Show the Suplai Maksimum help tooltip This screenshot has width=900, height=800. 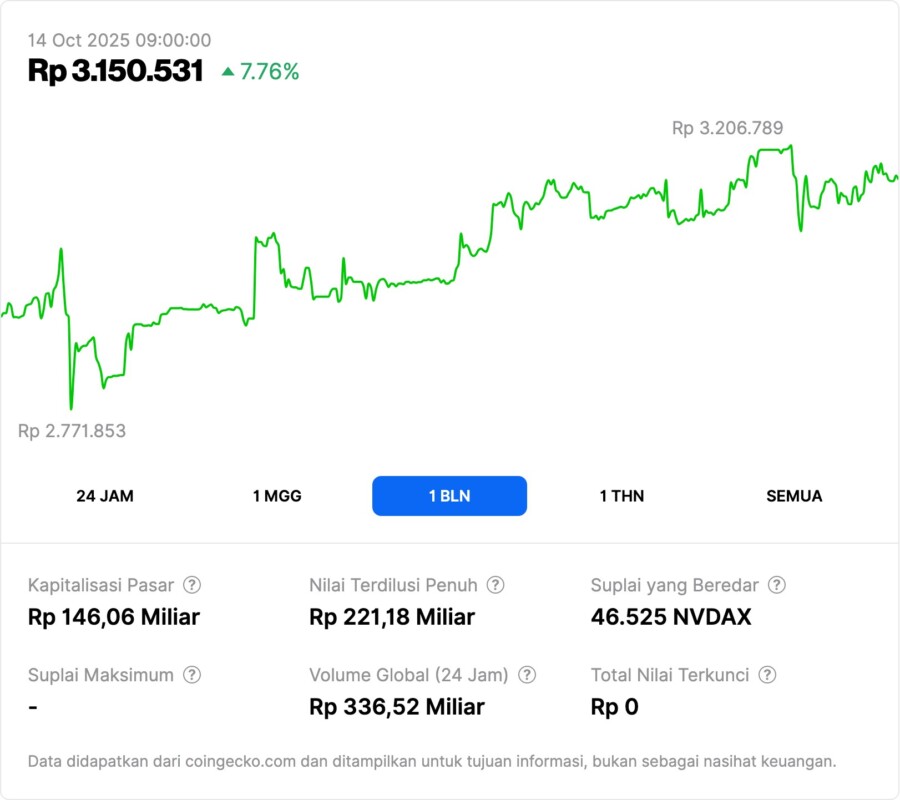[191, 675]
